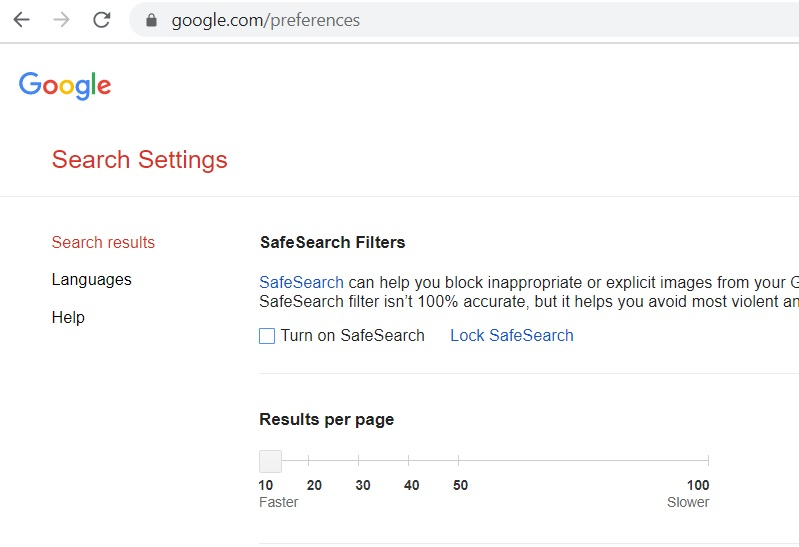799x547 pixels.
Task: Select Search results in the sidebar
Action: point(103,242)
